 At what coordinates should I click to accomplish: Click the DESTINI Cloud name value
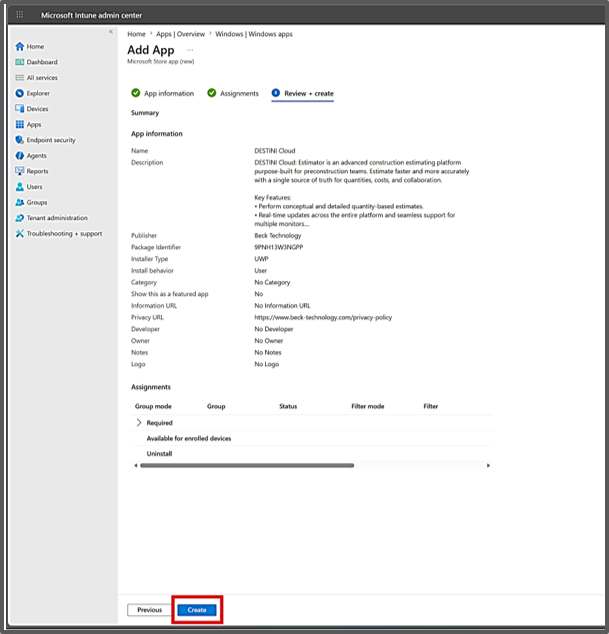pos(275,151)
